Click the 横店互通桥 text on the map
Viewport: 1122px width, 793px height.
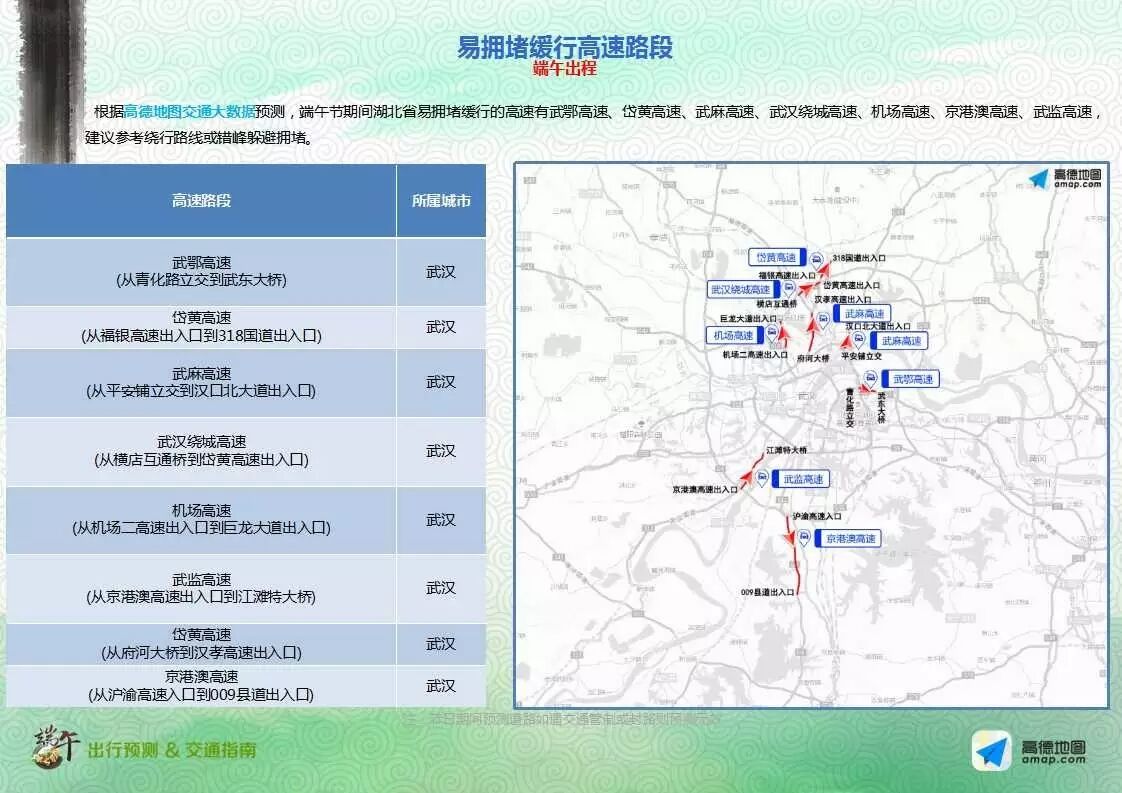coord(777,304)
